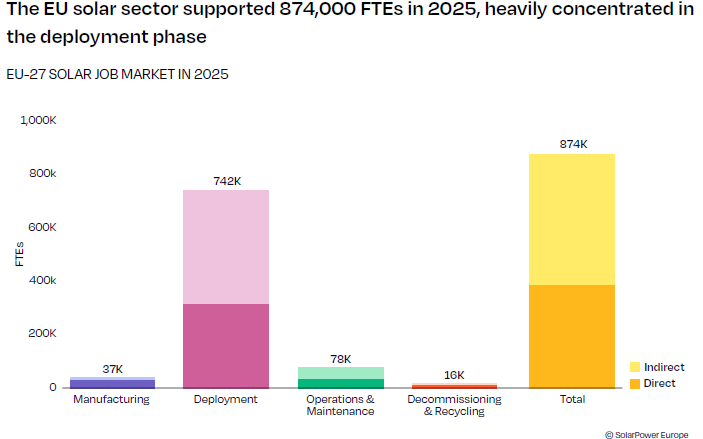Image resolution: width=703 pixels, height=439 pixels.
Task: Click the light green indirect Operations & Maintenance segment
Action: [x=341, y=373]
